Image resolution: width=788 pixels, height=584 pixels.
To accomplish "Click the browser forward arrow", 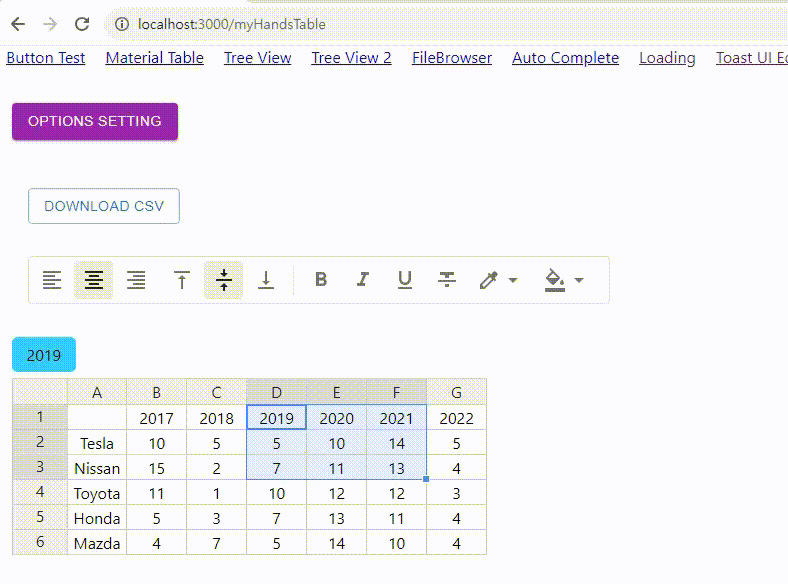I will coord(50,24).
